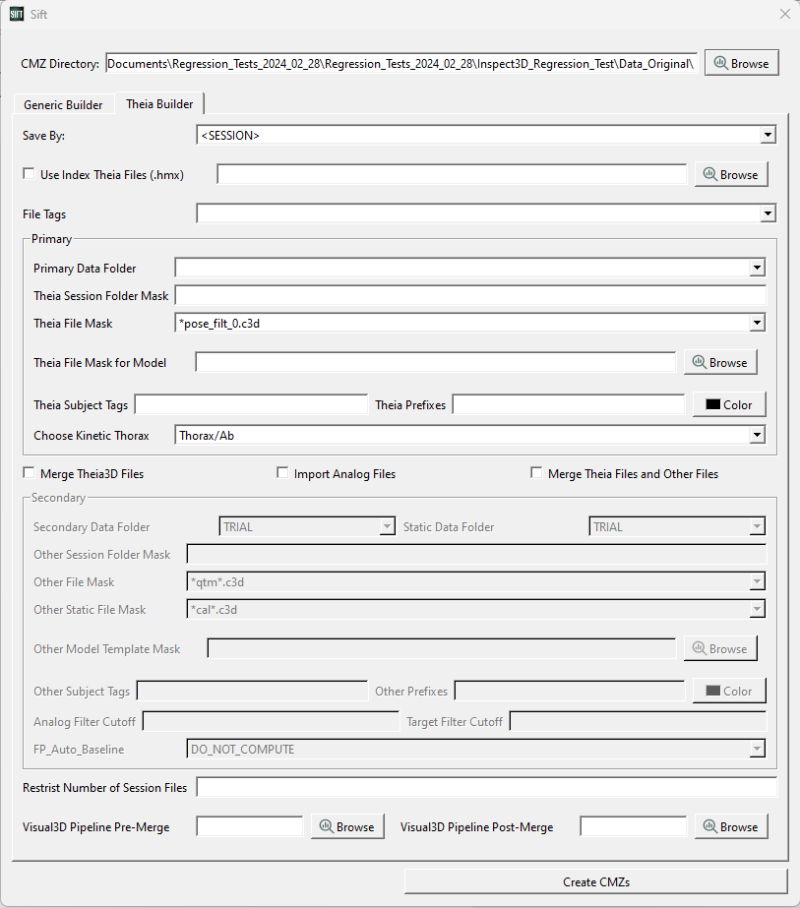
Task: Click the Other Session Folder Mask field
Action: (476, 554)
